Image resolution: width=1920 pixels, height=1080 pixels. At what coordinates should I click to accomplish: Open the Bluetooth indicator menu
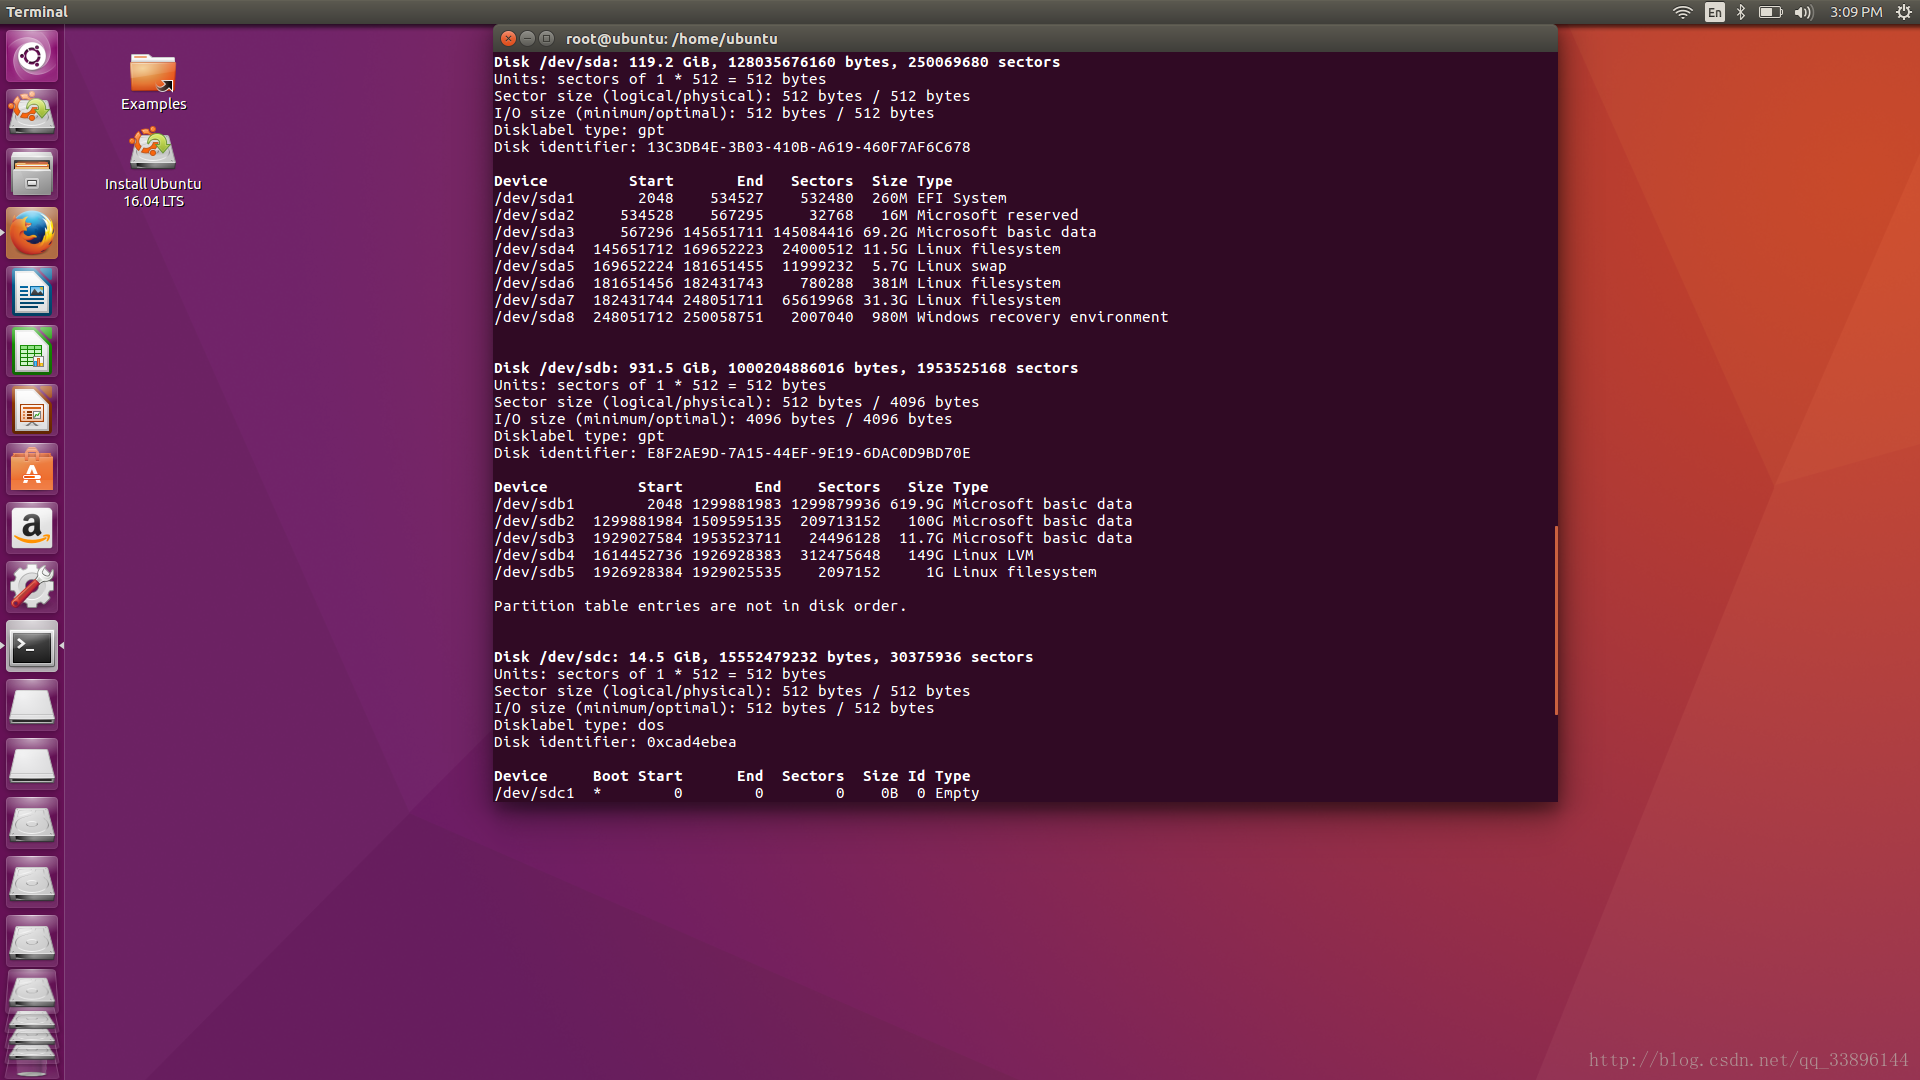pyautogui.click(x=1741, y=12)
